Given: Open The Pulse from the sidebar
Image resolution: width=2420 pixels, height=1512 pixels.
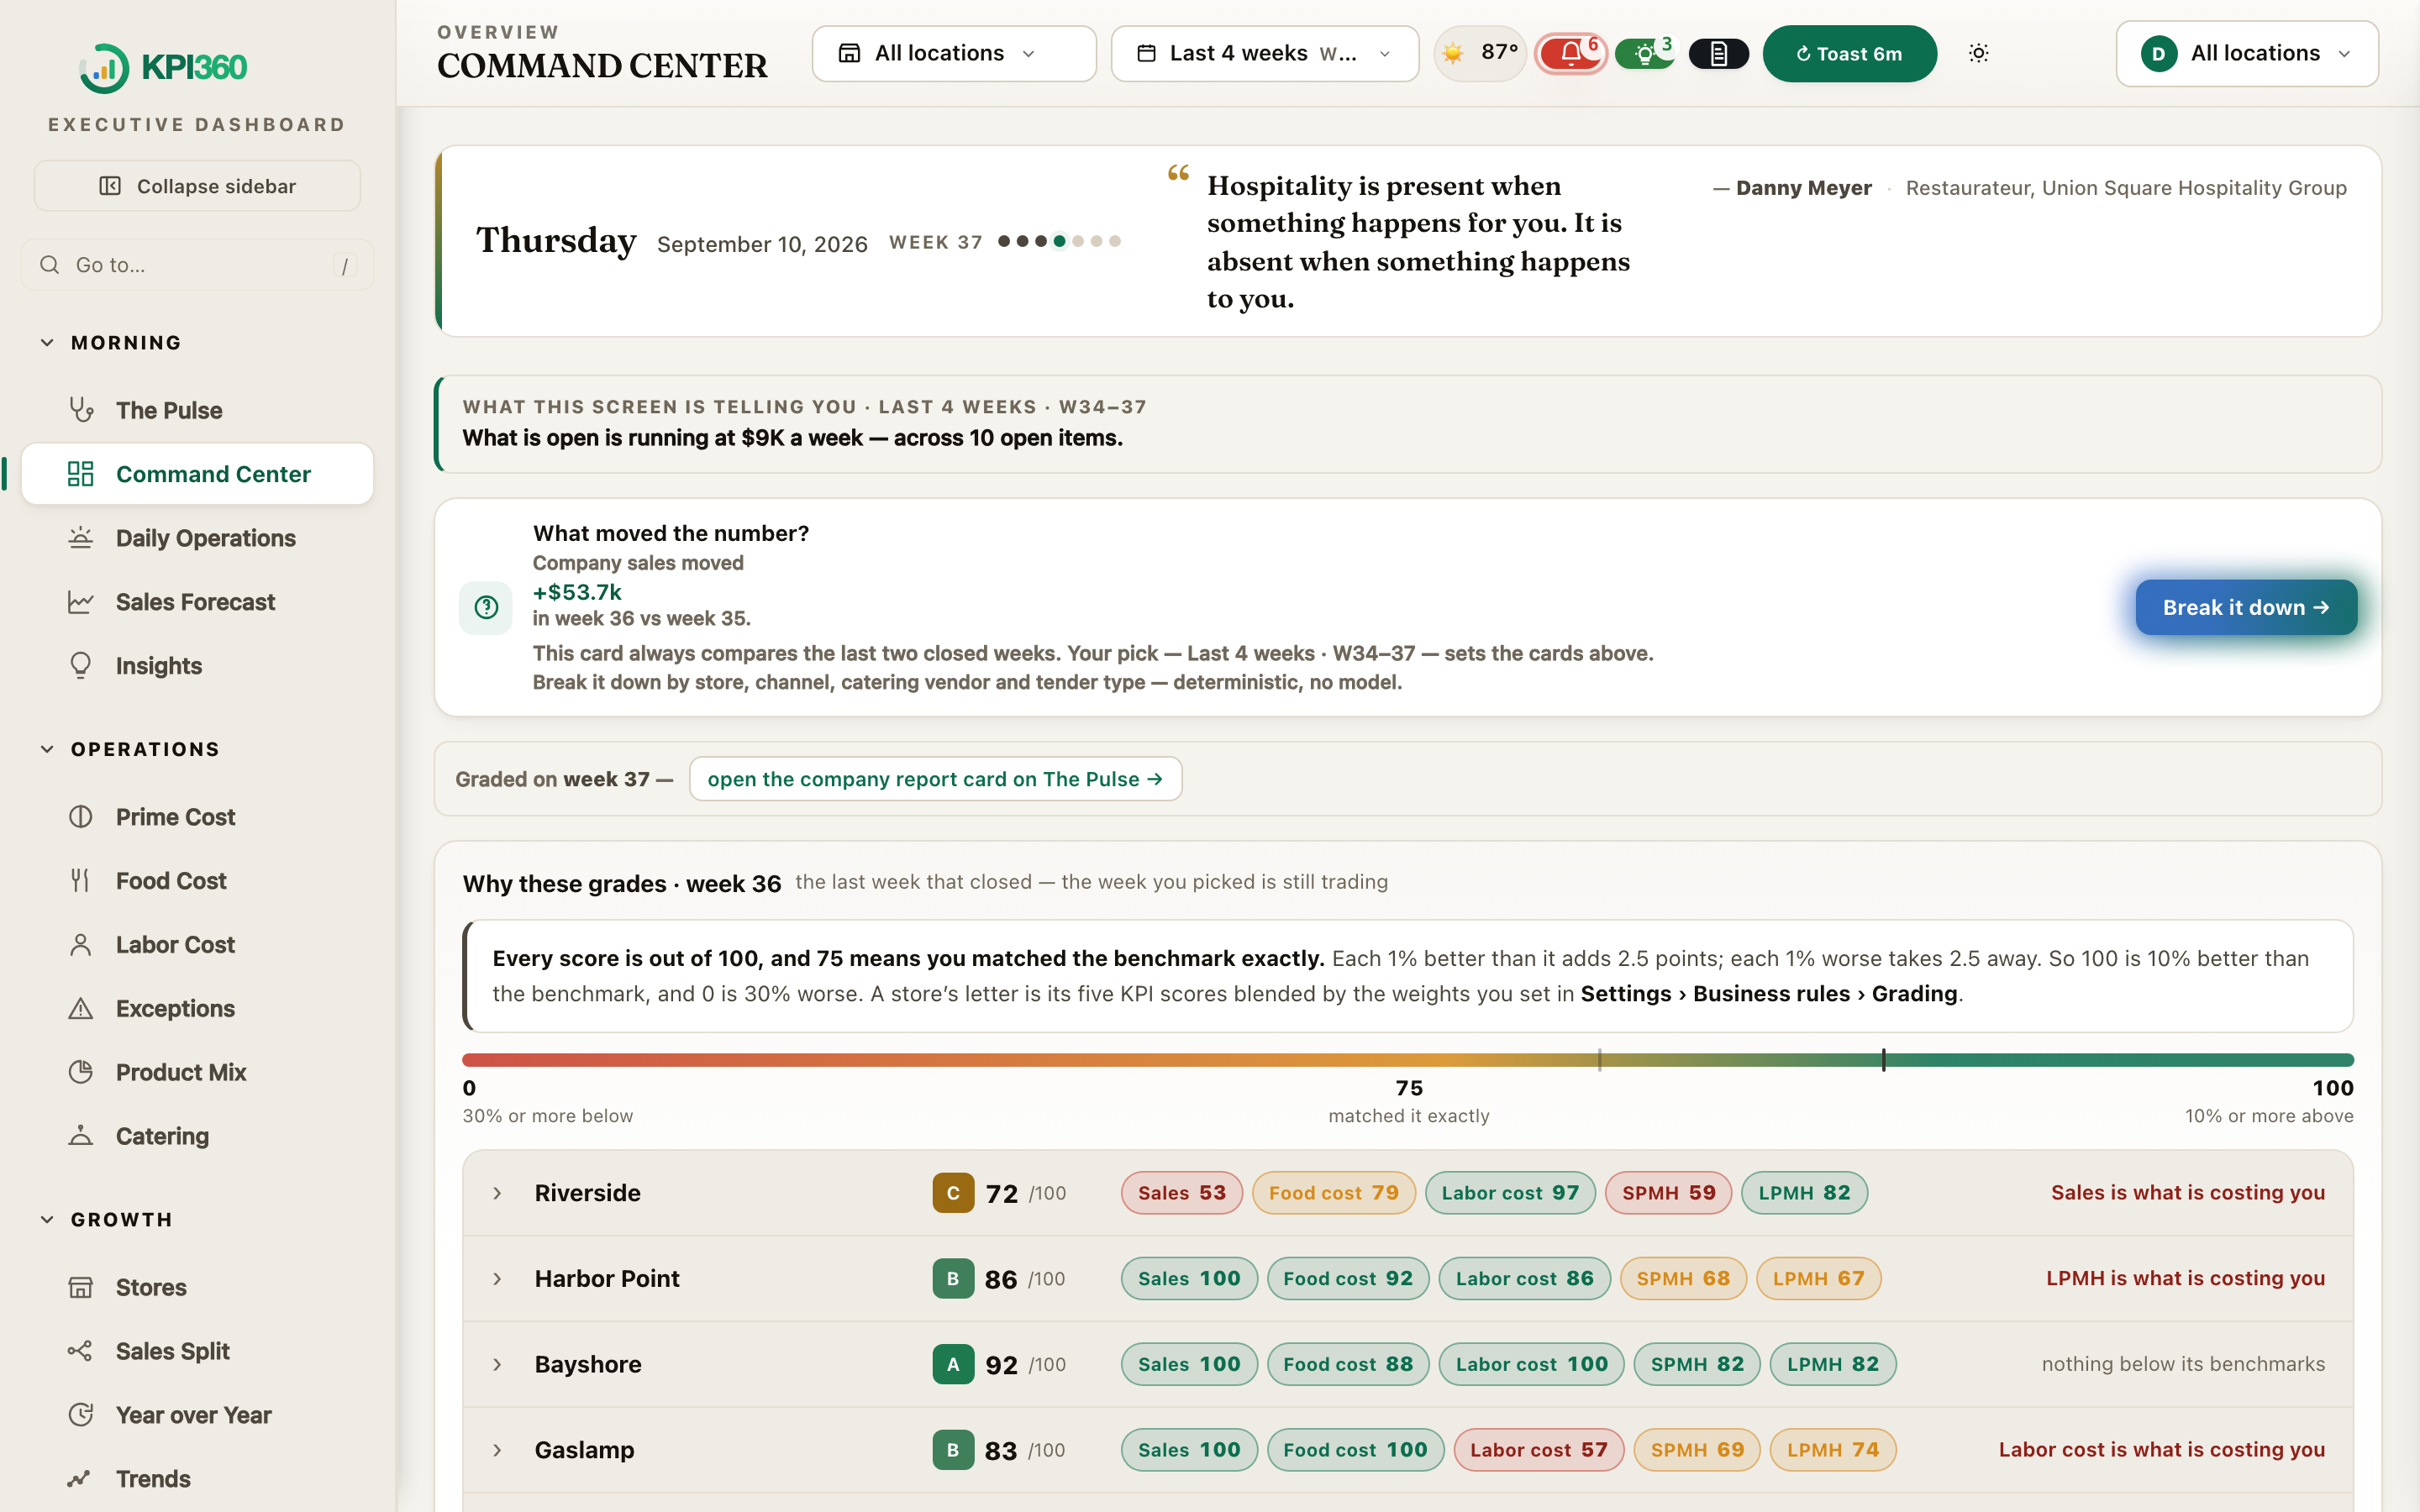Looking at the screenshot, I should 197,410.
